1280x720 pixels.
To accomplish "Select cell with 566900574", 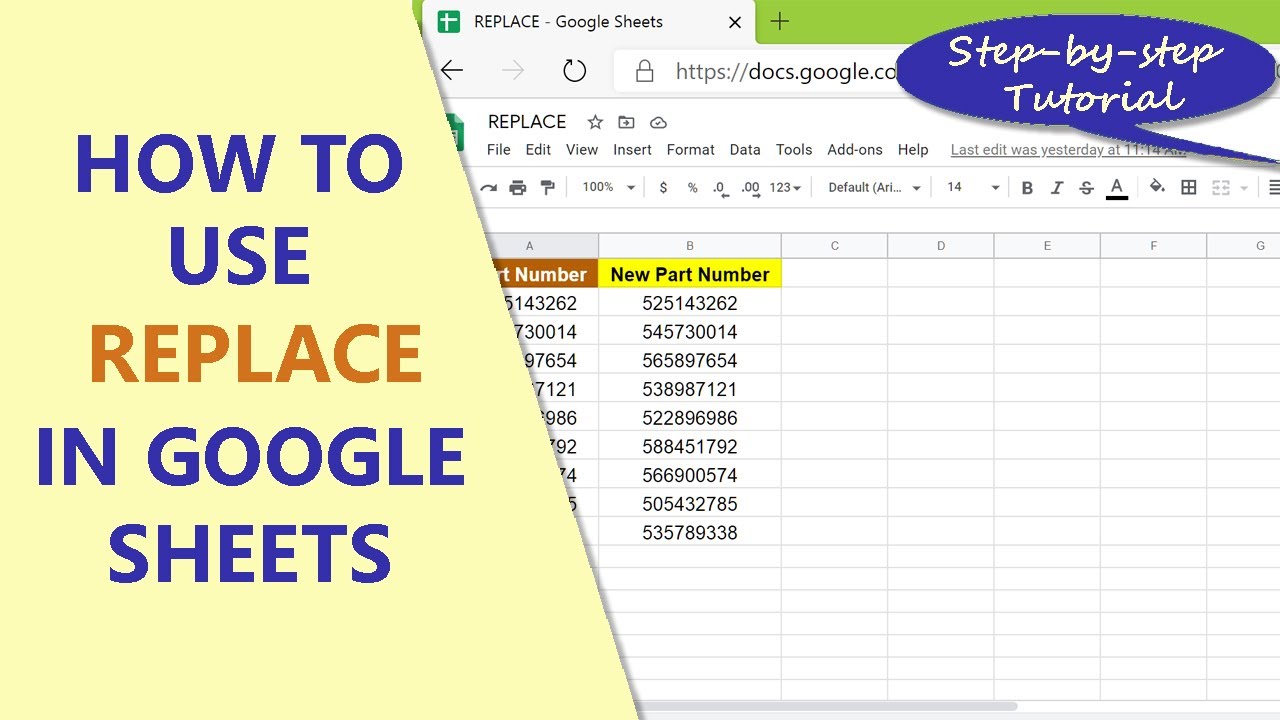I will [x=690, y=475].
